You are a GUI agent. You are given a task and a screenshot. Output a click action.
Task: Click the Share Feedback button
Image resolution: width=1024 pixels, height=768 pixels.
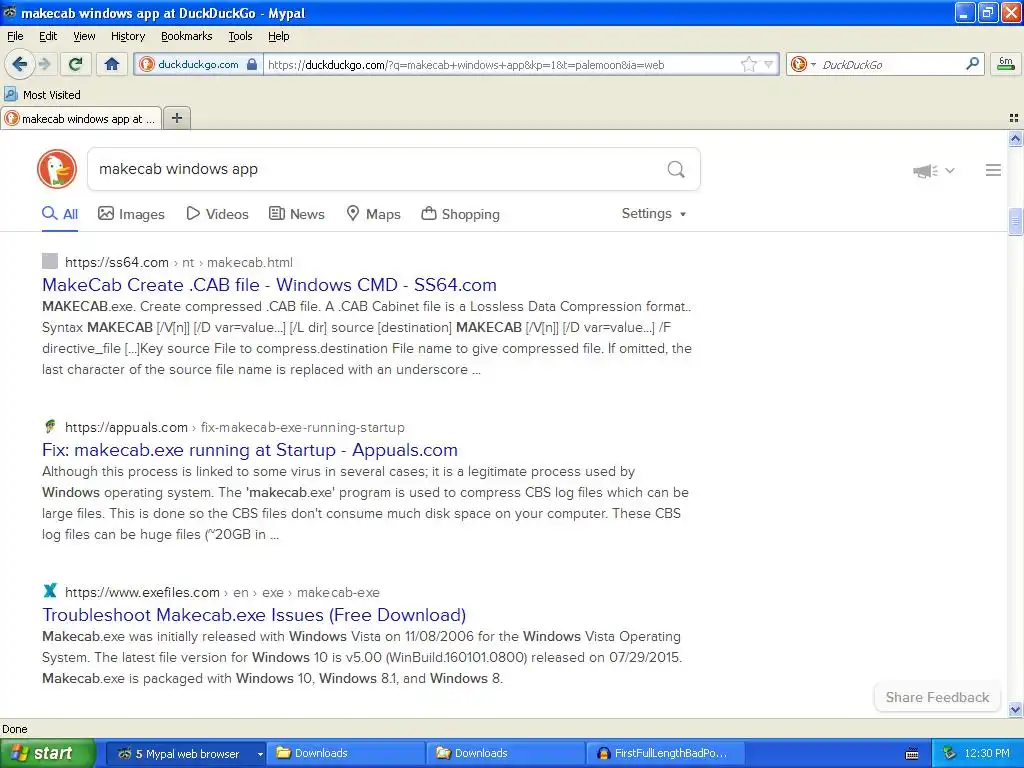pos(937,697)
